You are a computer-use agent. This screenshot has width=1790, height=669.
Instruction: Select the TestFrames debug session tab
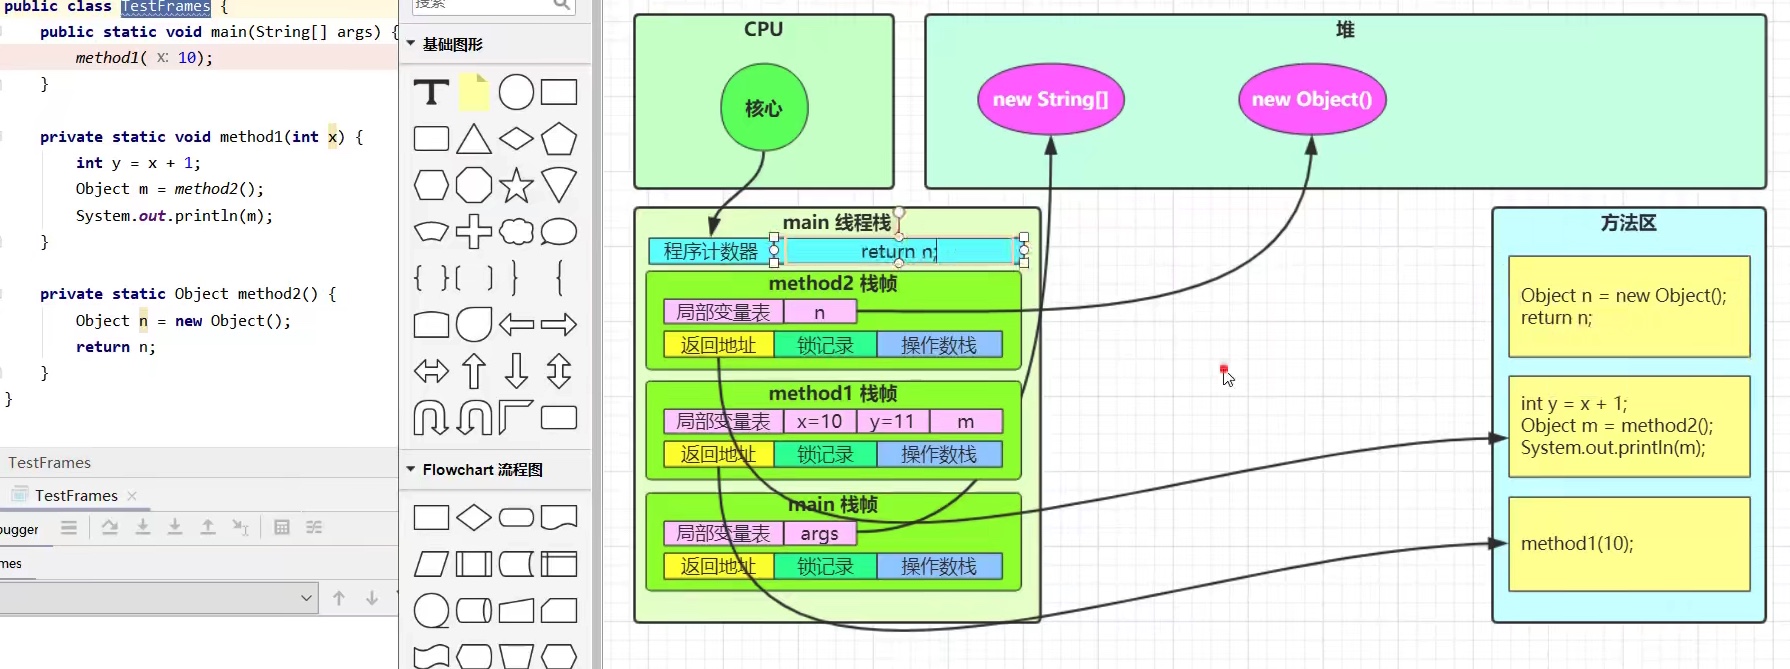coord(76,495)
